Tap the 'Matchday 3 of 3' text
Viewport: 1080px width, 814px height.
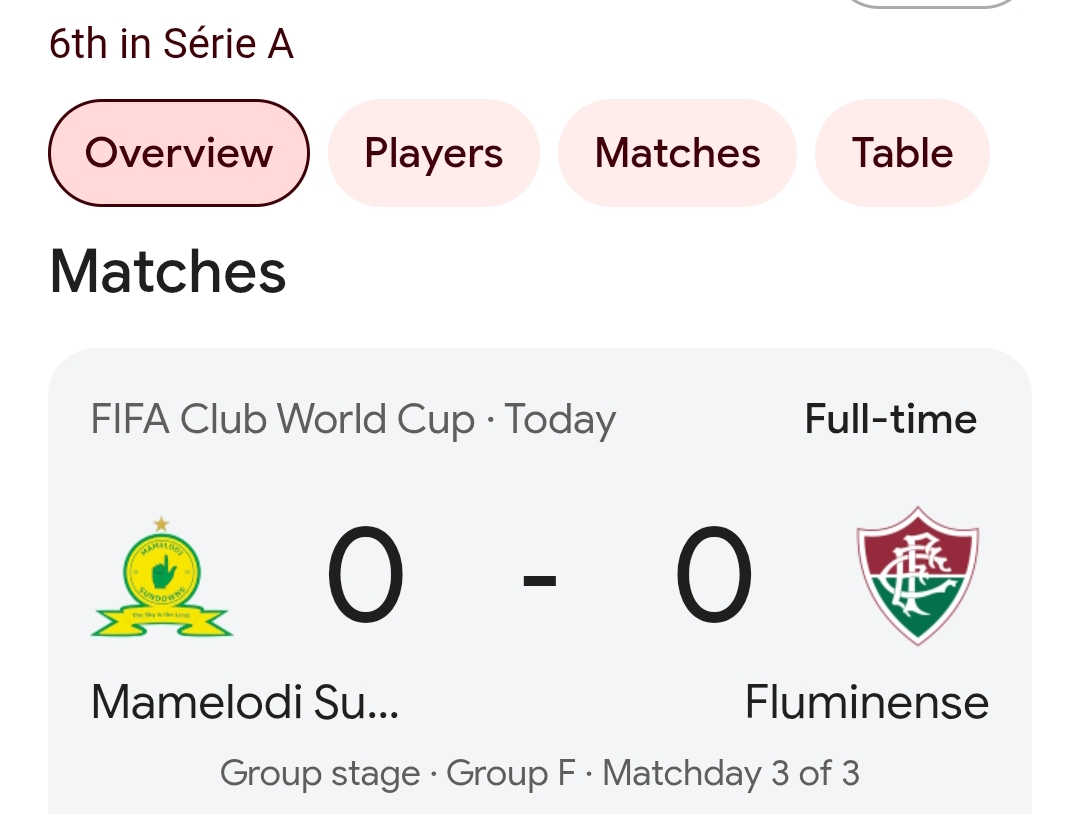coord(731,773)
